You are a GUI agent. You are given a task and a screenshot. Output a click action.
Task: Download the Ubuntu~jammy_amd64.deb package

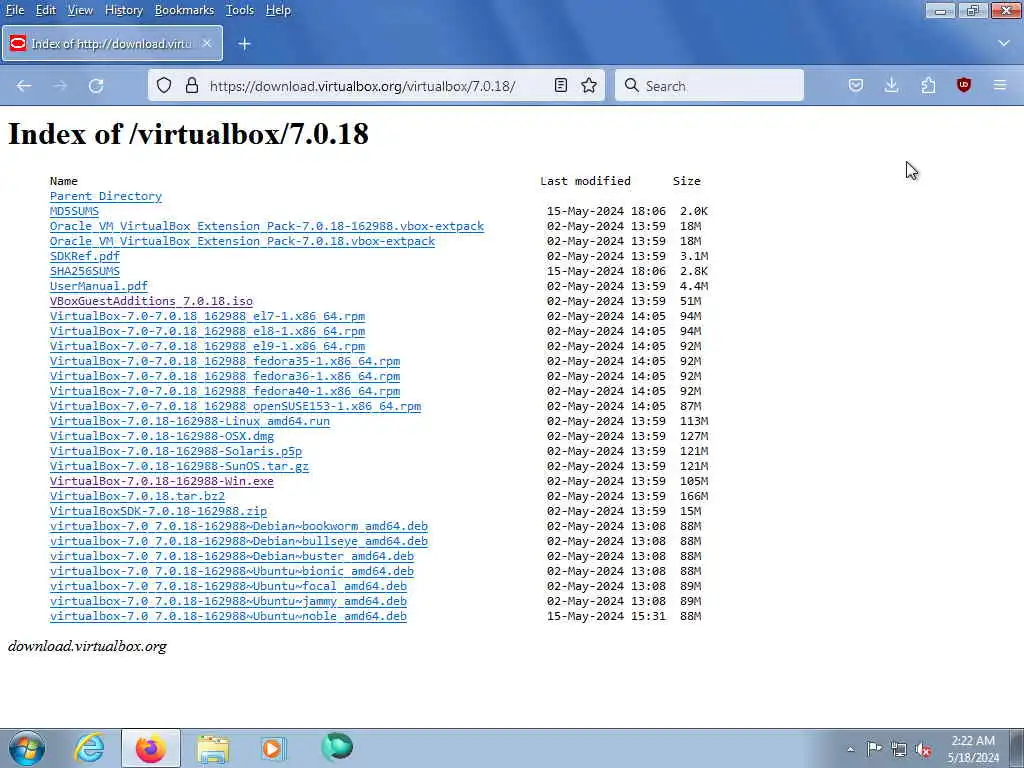coord(229,601)
